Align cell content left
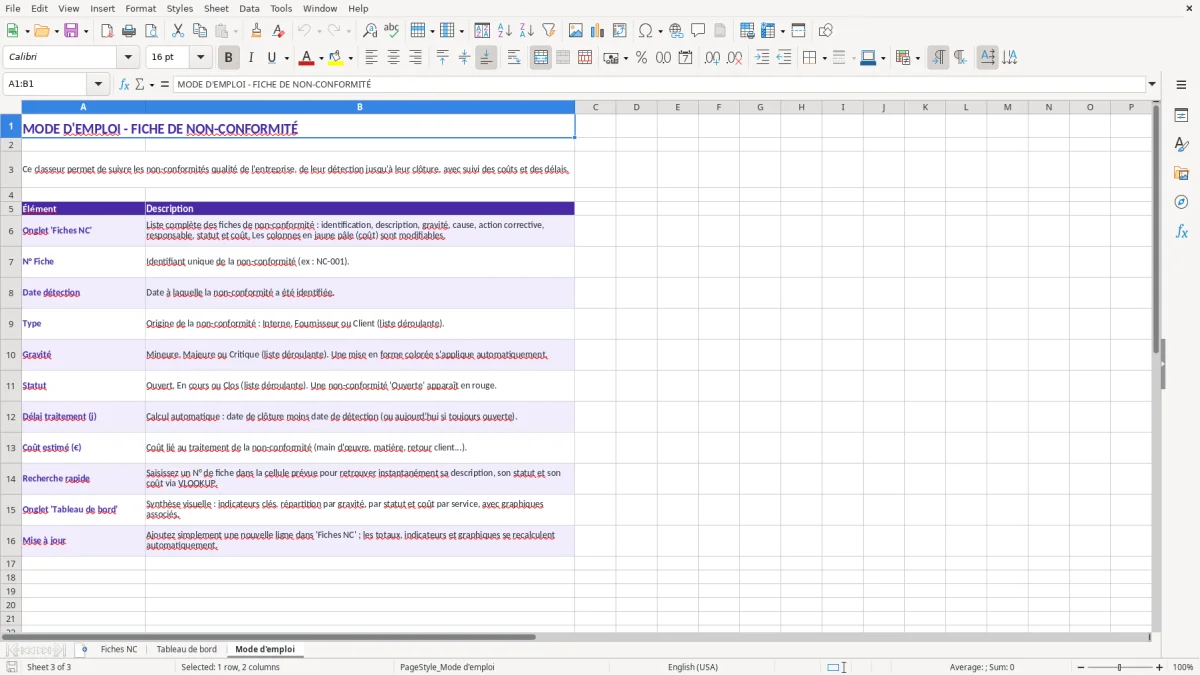1200x675 pixels. (371, 58)
